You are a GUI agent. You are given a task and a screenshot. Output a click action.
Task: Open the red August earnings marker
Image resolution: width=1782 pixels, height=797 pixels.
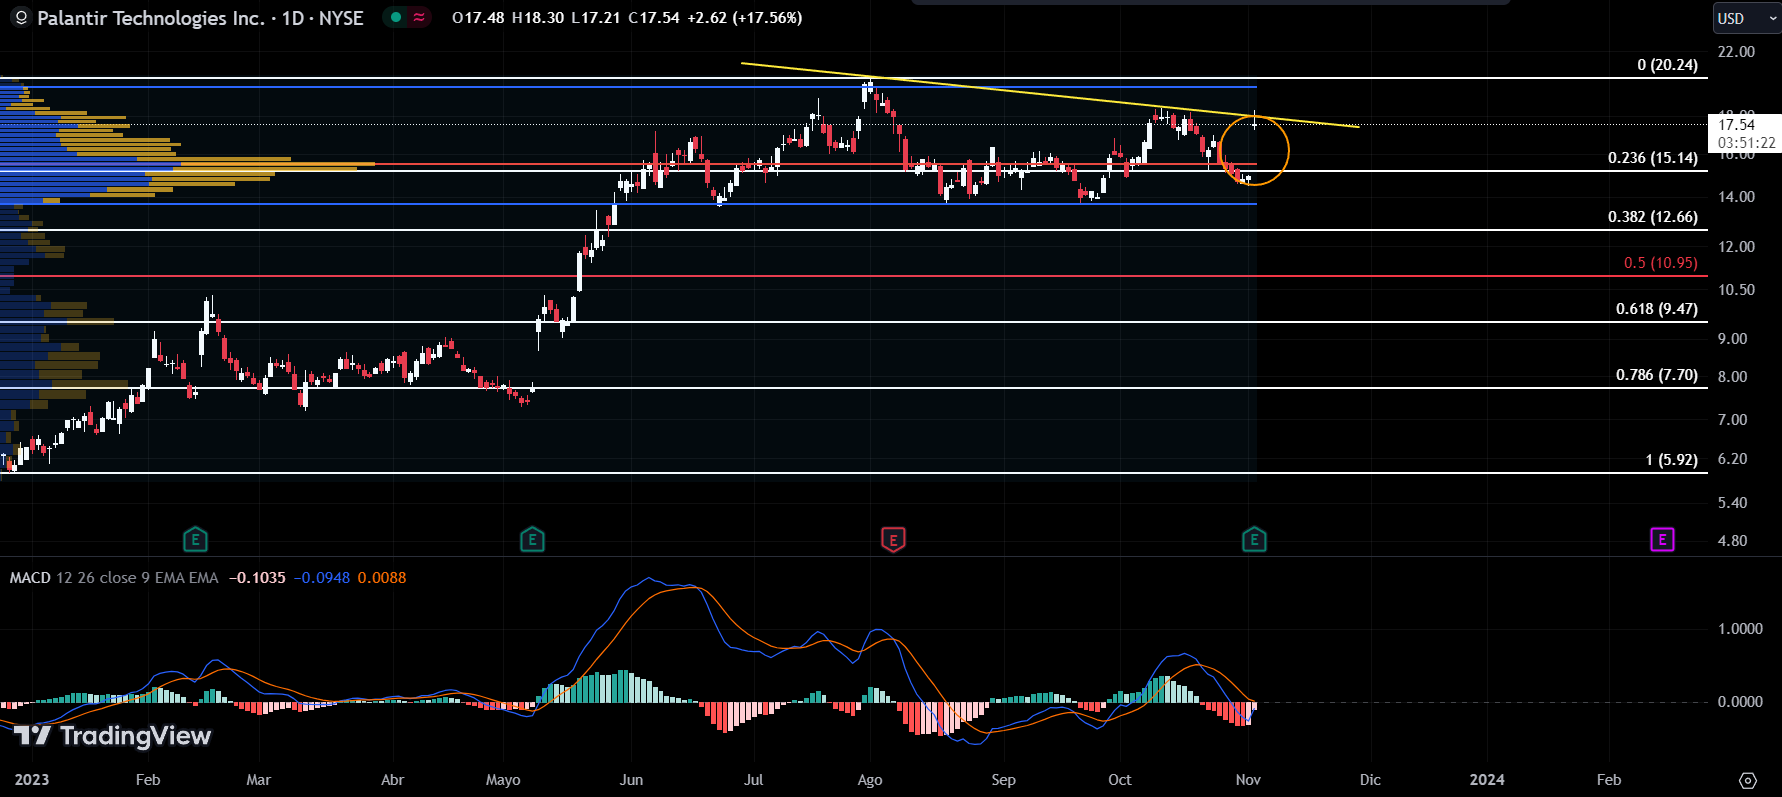[x=893, y=540]
